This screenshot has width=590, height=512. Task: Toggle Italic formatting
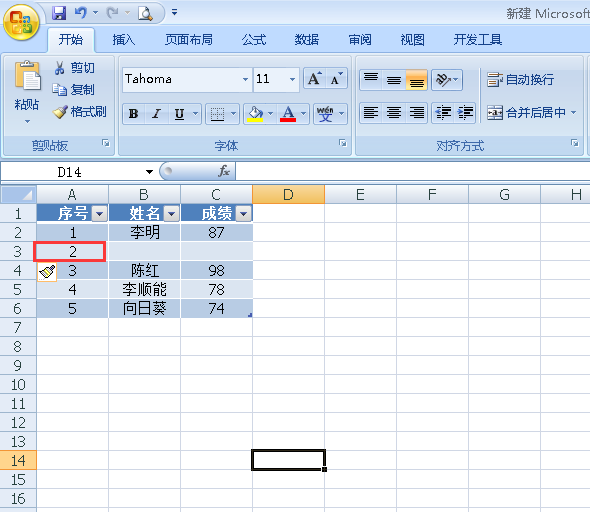[x=156, y=114]
